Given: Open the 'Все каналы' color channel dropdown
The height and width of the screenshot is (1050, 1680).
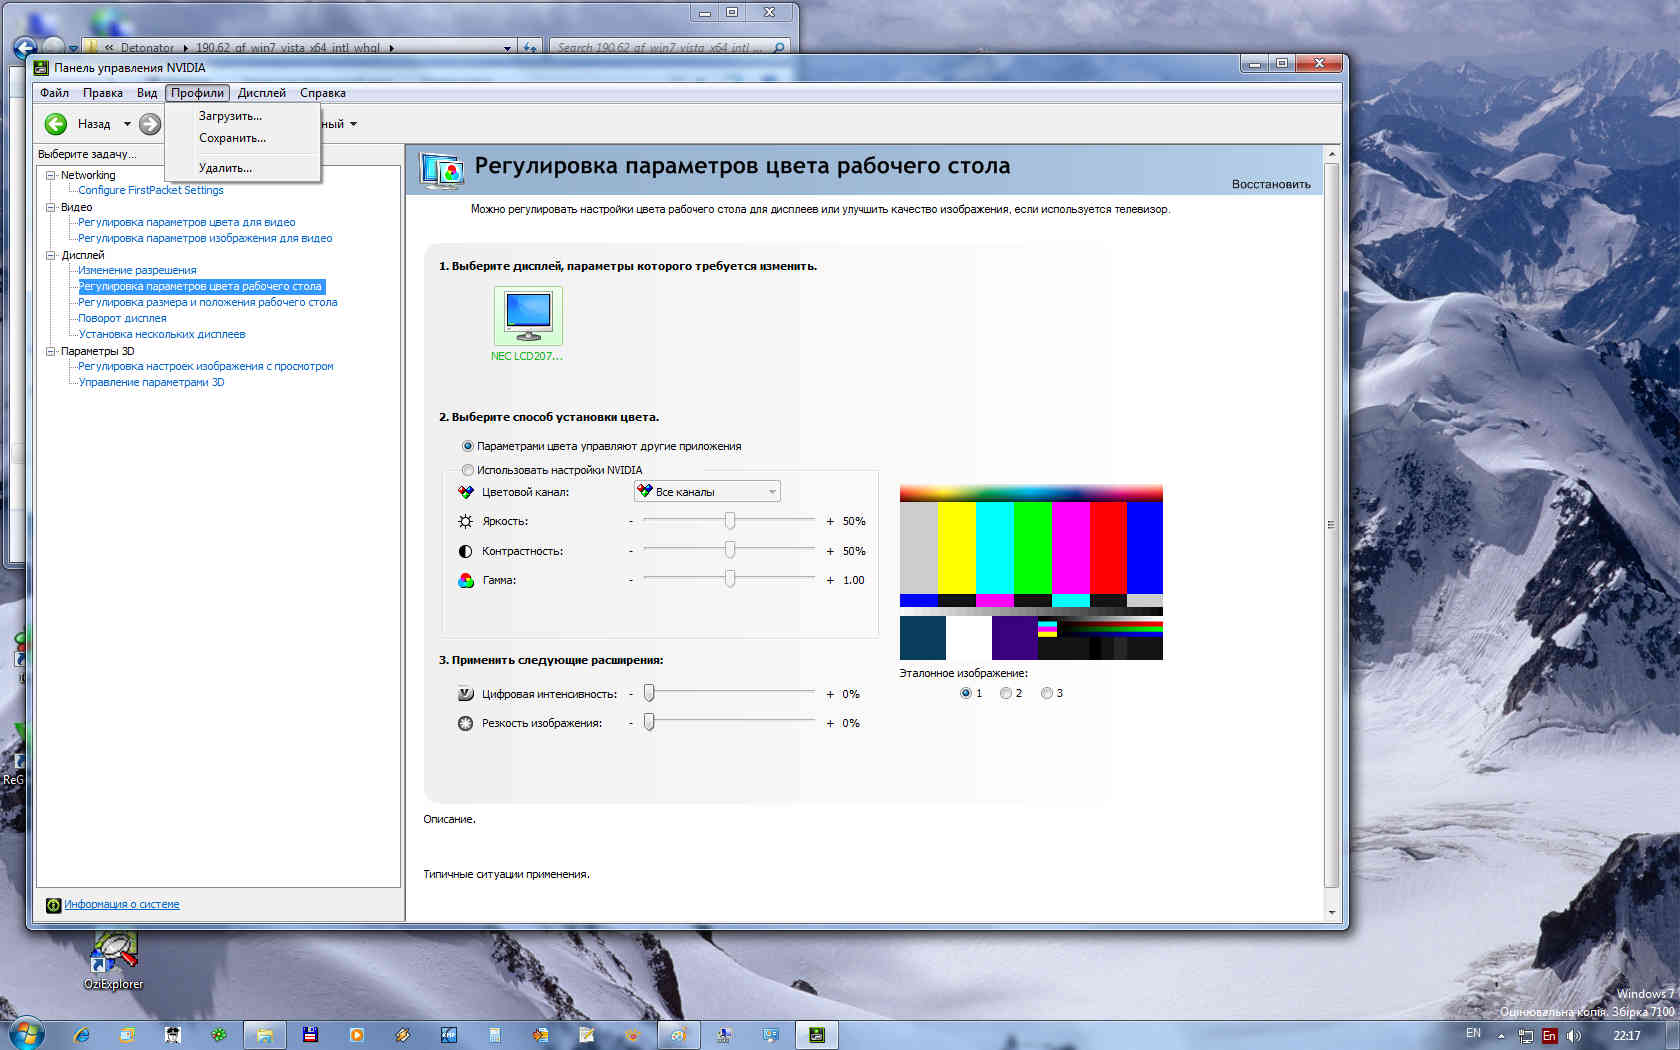Looking at the screenshot, I should (707, 492).
